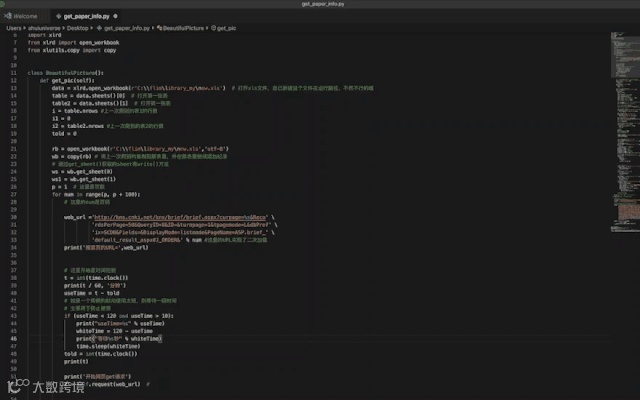The image size is (640, 400).
Task: Click the 'for num in range(p, p + 100):' line
Action: point(96,195)
